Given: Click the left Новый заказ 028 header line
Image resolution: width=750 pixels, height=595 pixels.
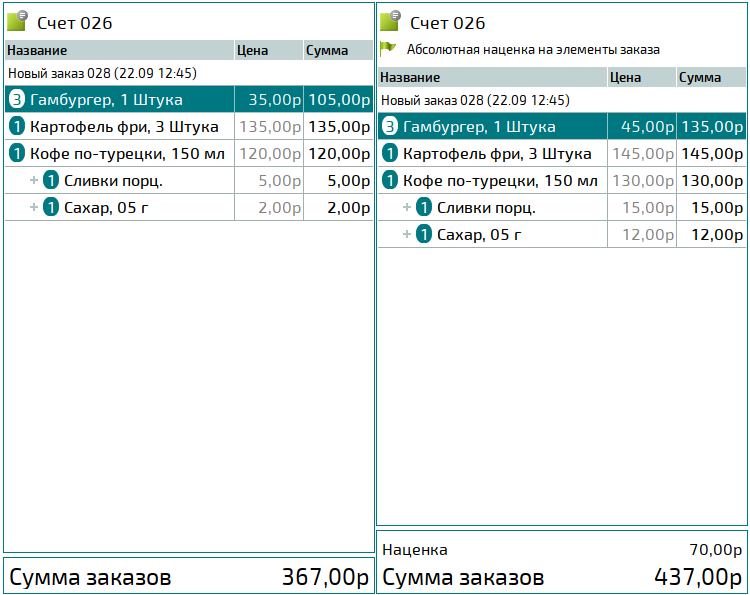Looking at the screenshot, I should click(x=102, y=73).
